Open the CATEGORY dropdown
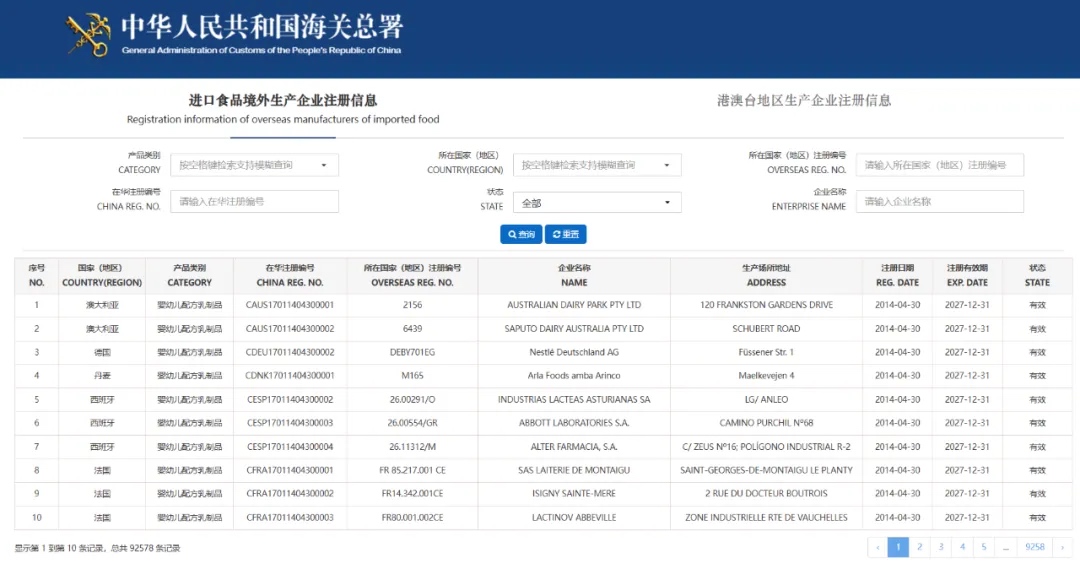 click(254, 165)
